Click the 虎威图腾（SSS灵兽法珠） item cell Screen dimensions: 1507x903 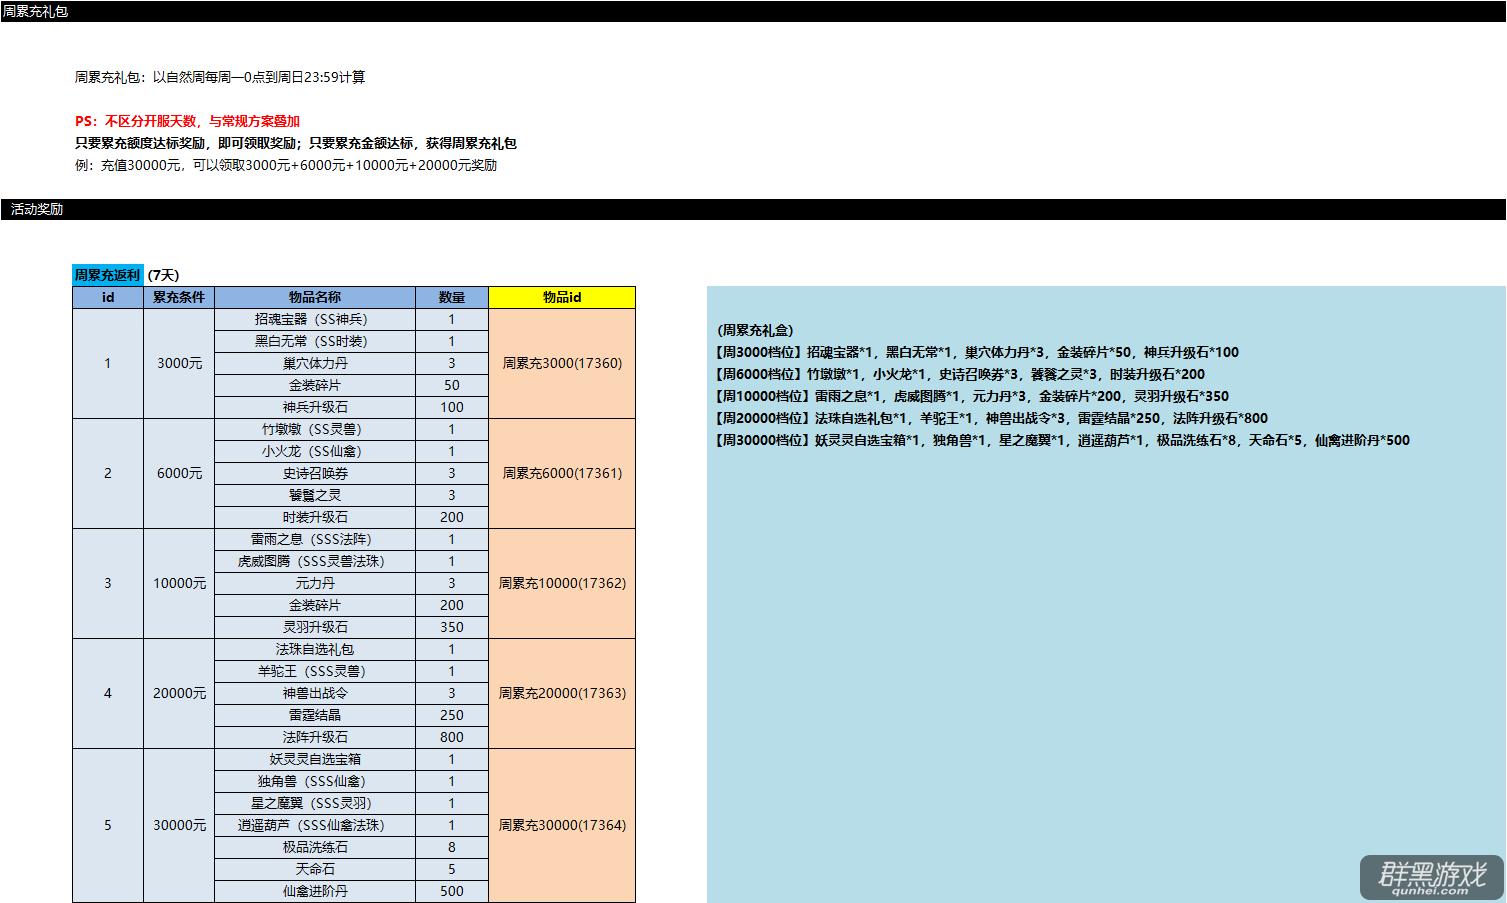click(315, 561)
